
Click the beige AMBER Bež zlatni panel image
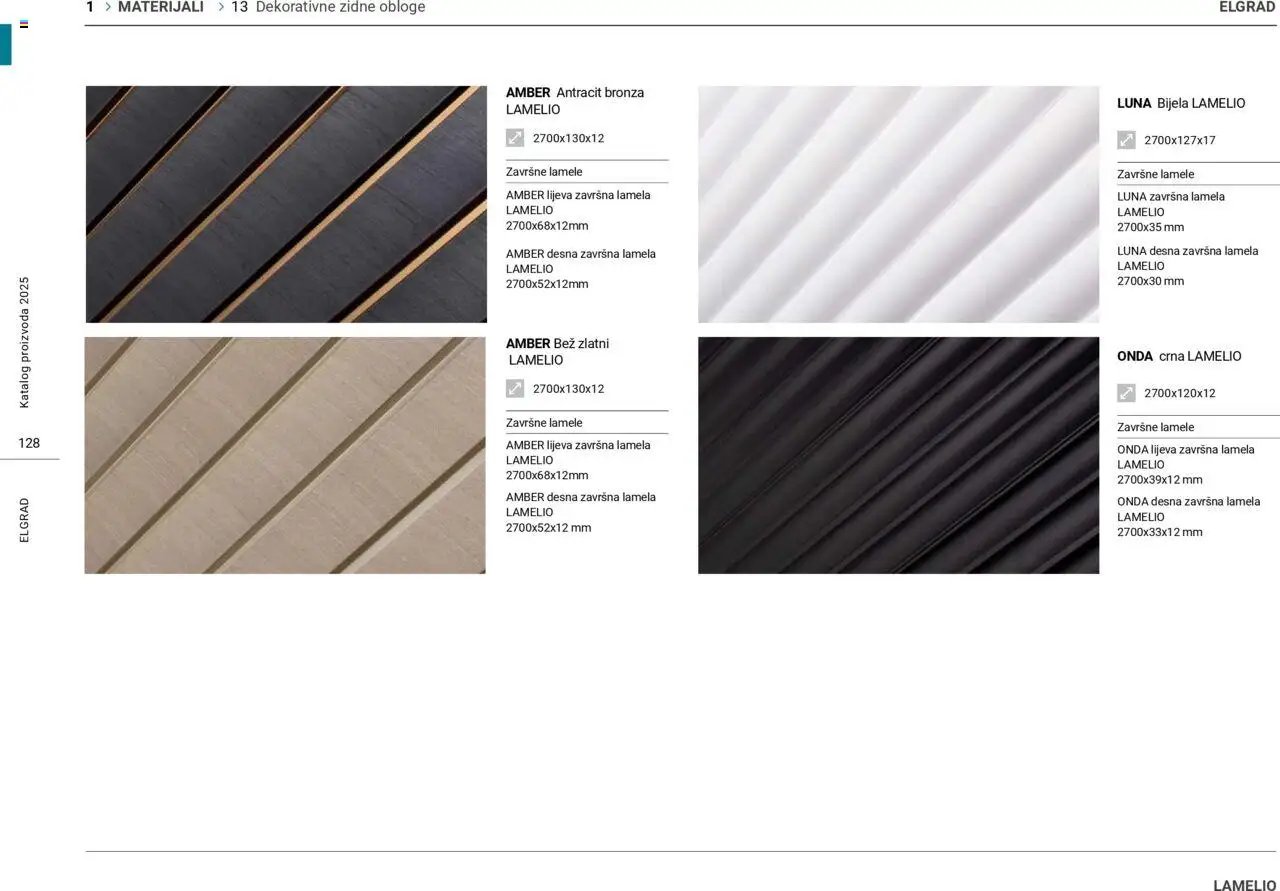pos(285,456)
